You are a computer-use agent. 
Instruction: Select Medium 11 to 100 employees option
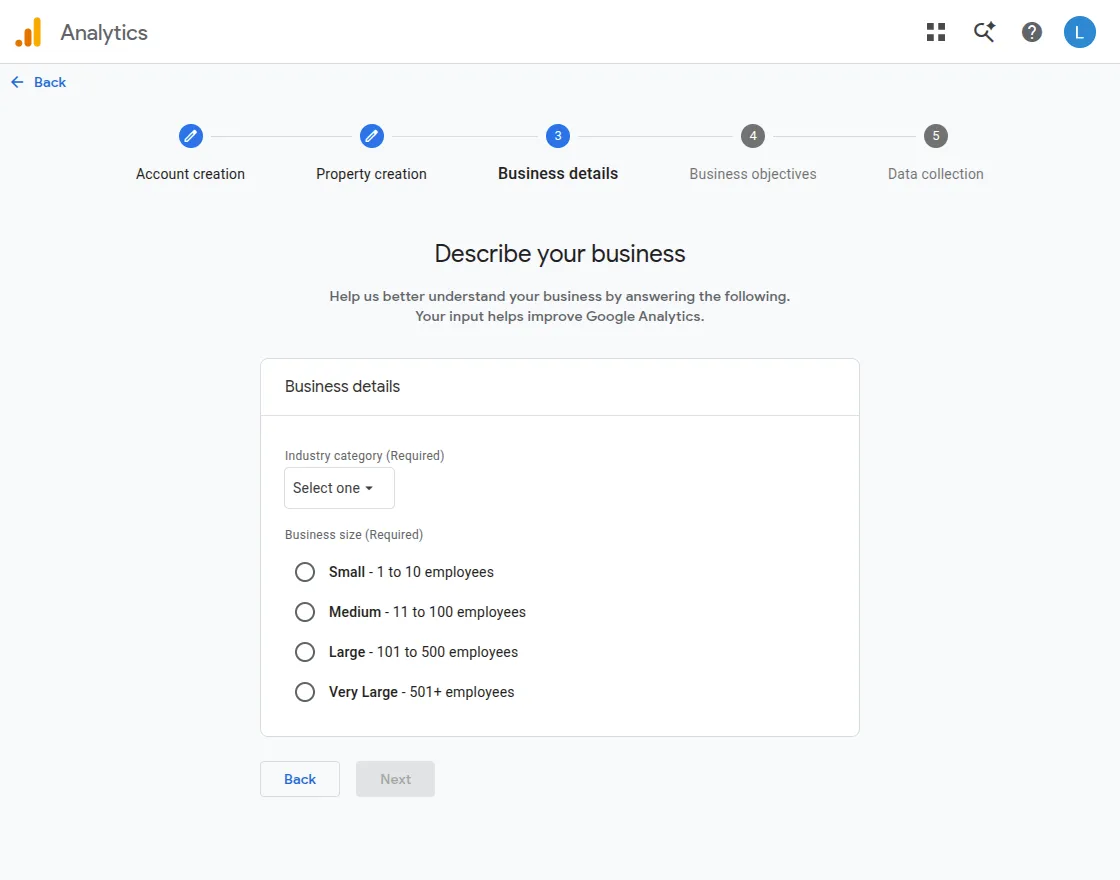(x=305, y=612)
